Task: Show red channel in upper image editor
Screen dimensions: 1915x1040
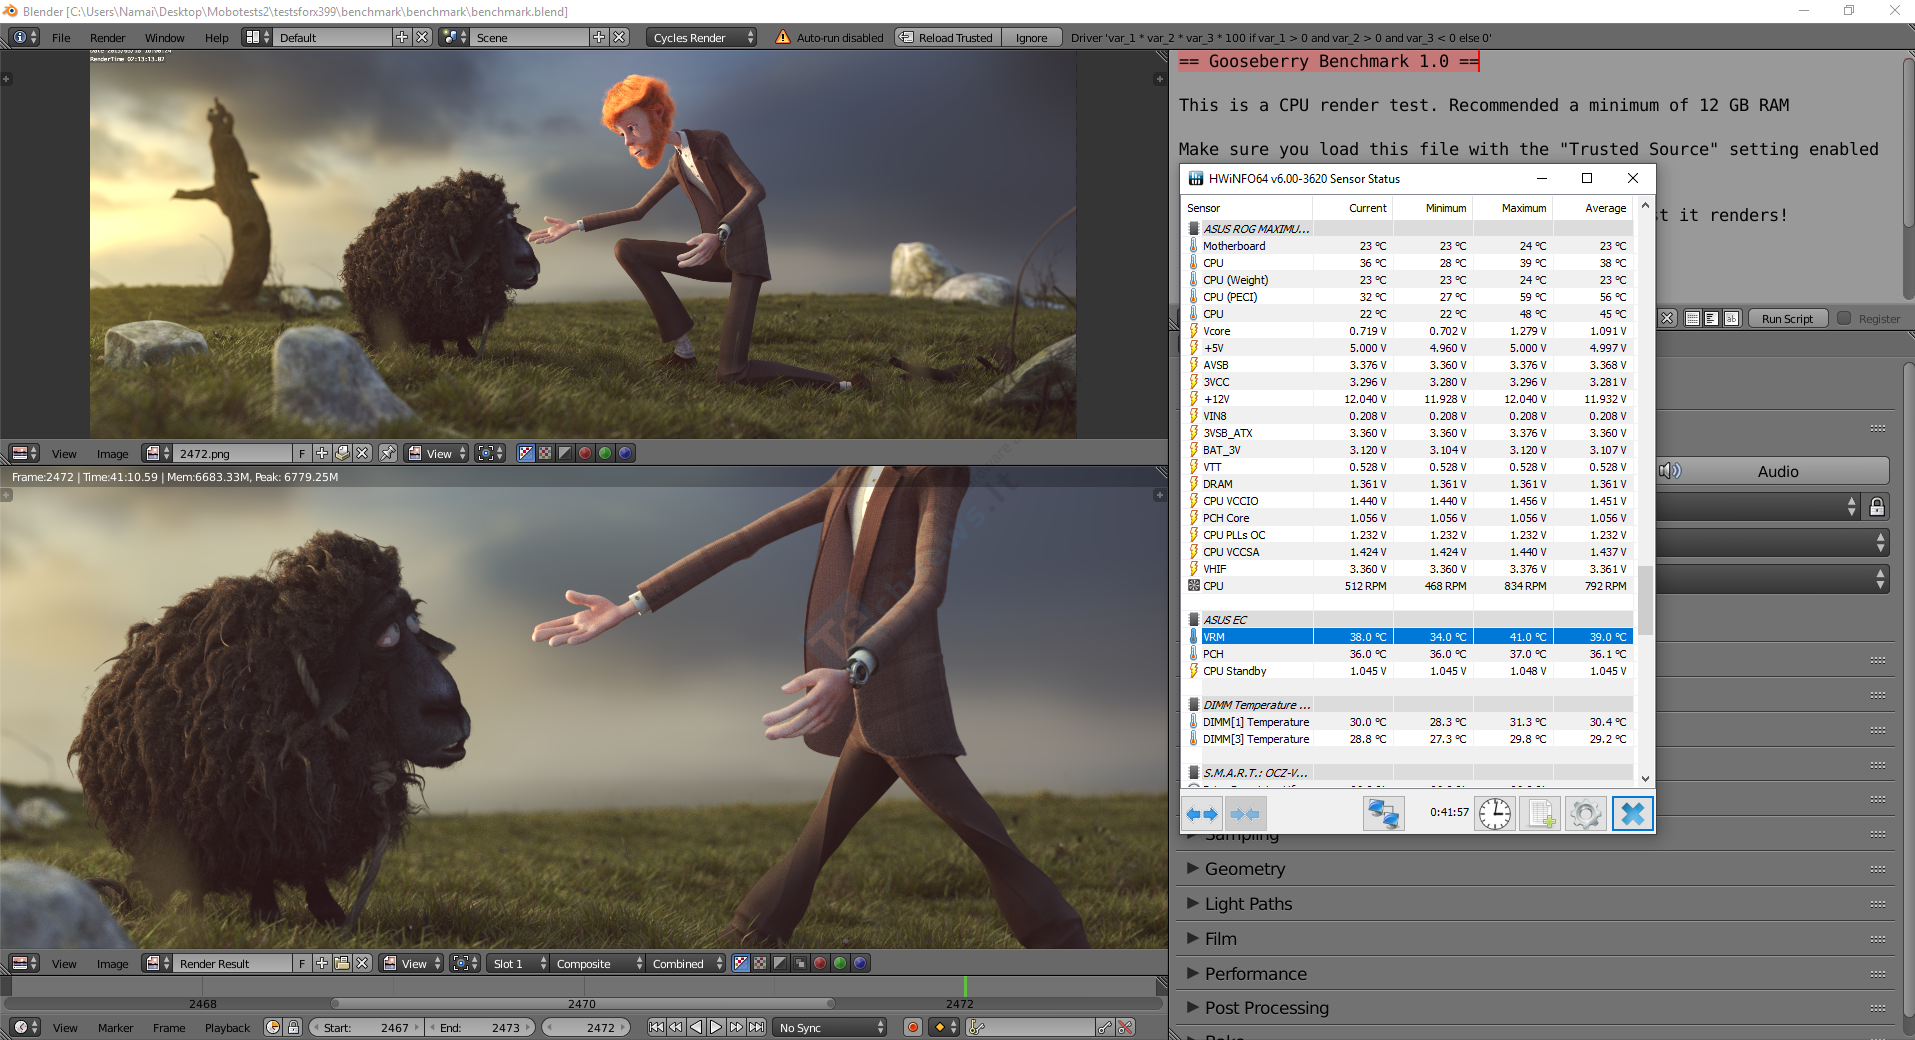Action: pos(585,453)
